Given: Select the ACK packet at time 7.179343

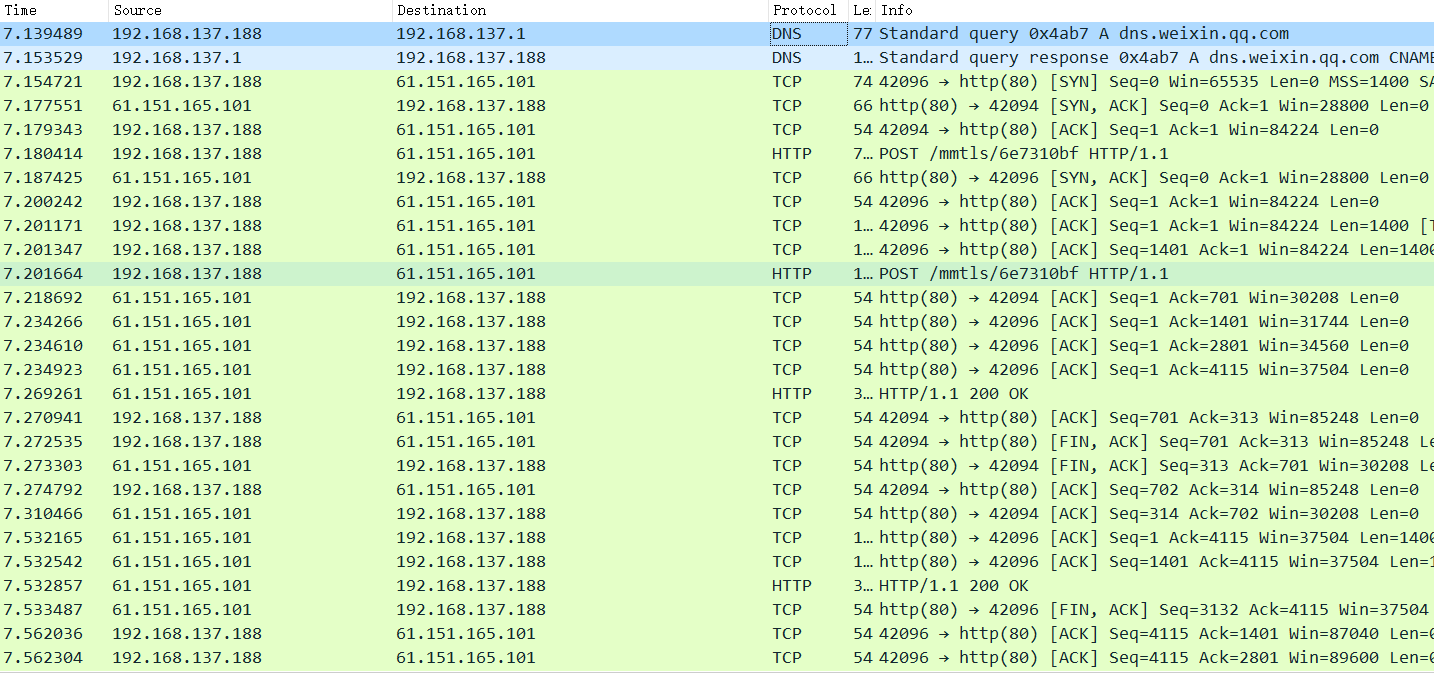Looking at the screenshot, I should tap(717, 130).
